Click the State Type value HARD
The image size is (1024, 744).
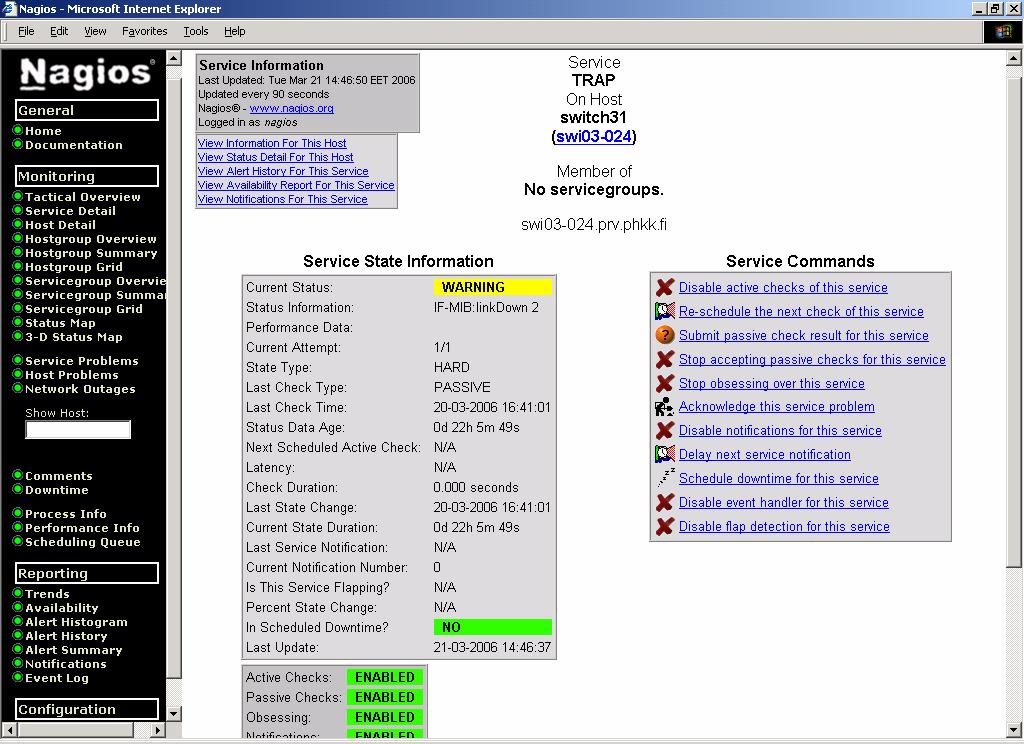451,367
